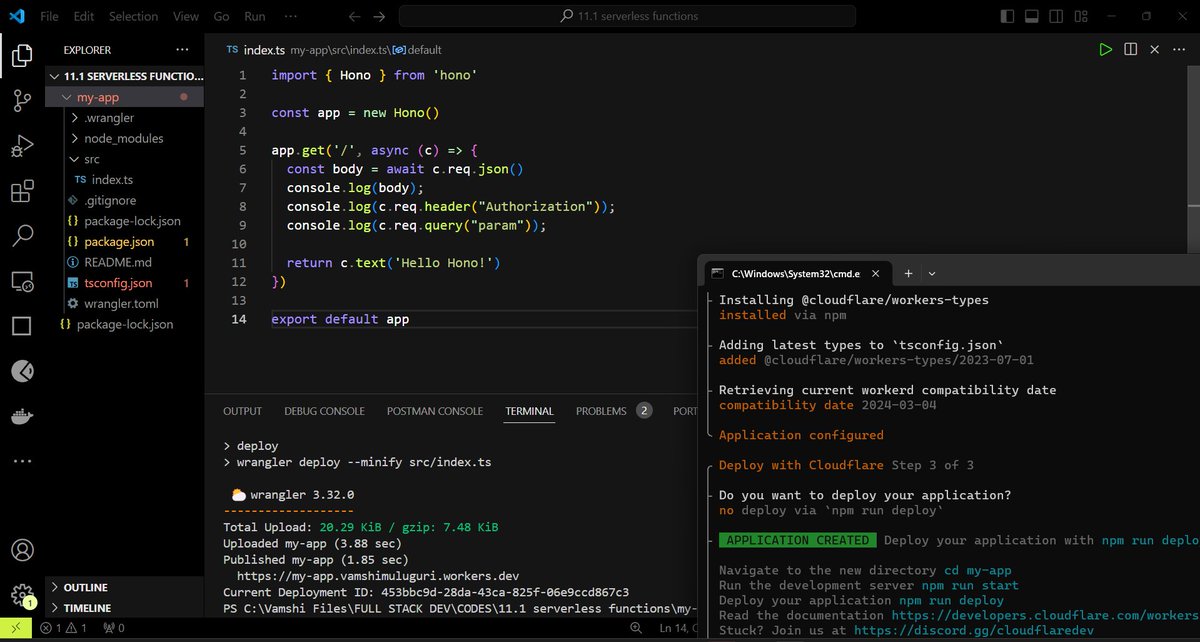Collapse the my-app folder
Viewport: 1200px width, 642px height.
[125, 97]
